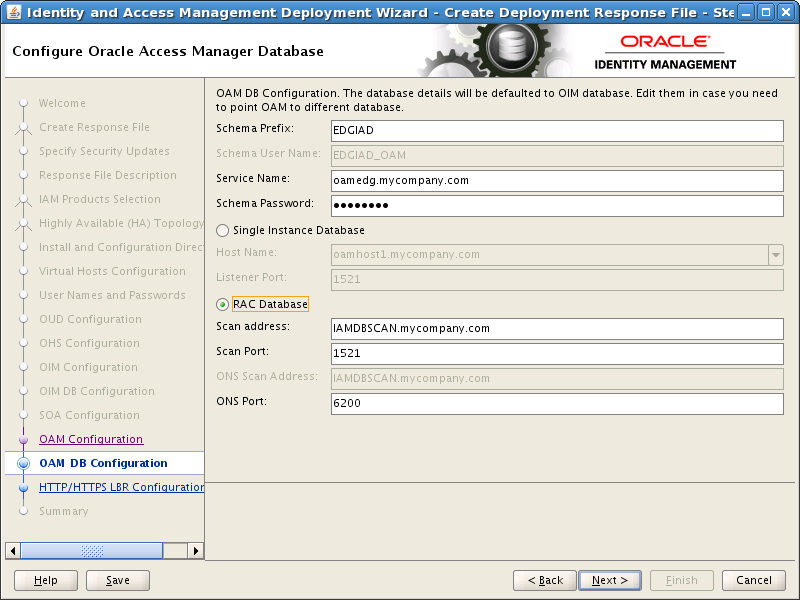This screenshot has width=800, height=600.
Task: Click the step bullet icon beside OAM DB Configuration
Action: point(23,463)
